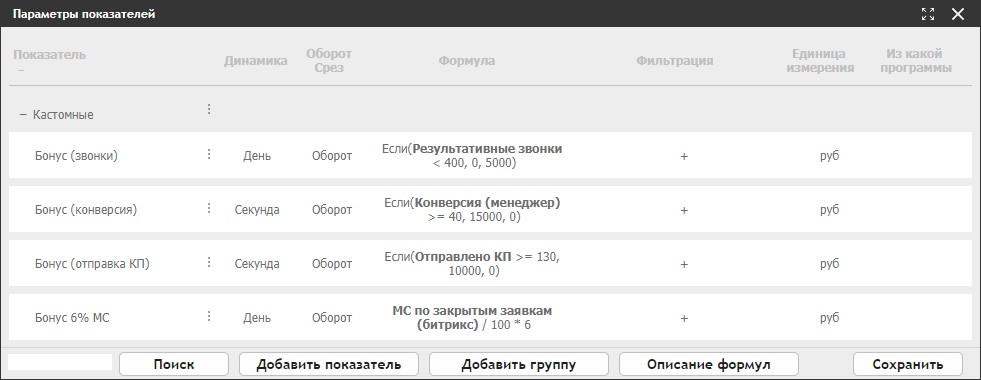Edit formula with Результативные звонки
The height and width of the screenshot is (380, 981).
click(x=472, y=156)
